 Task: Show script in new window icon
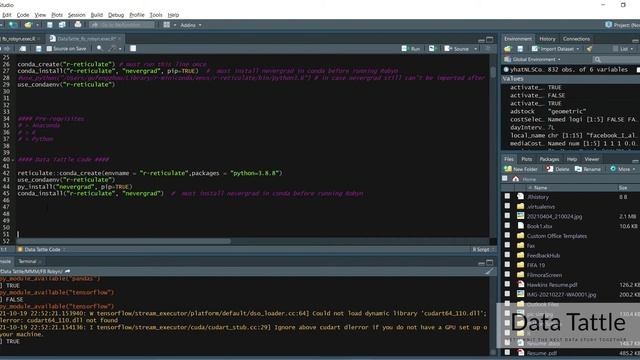point(23,49)
